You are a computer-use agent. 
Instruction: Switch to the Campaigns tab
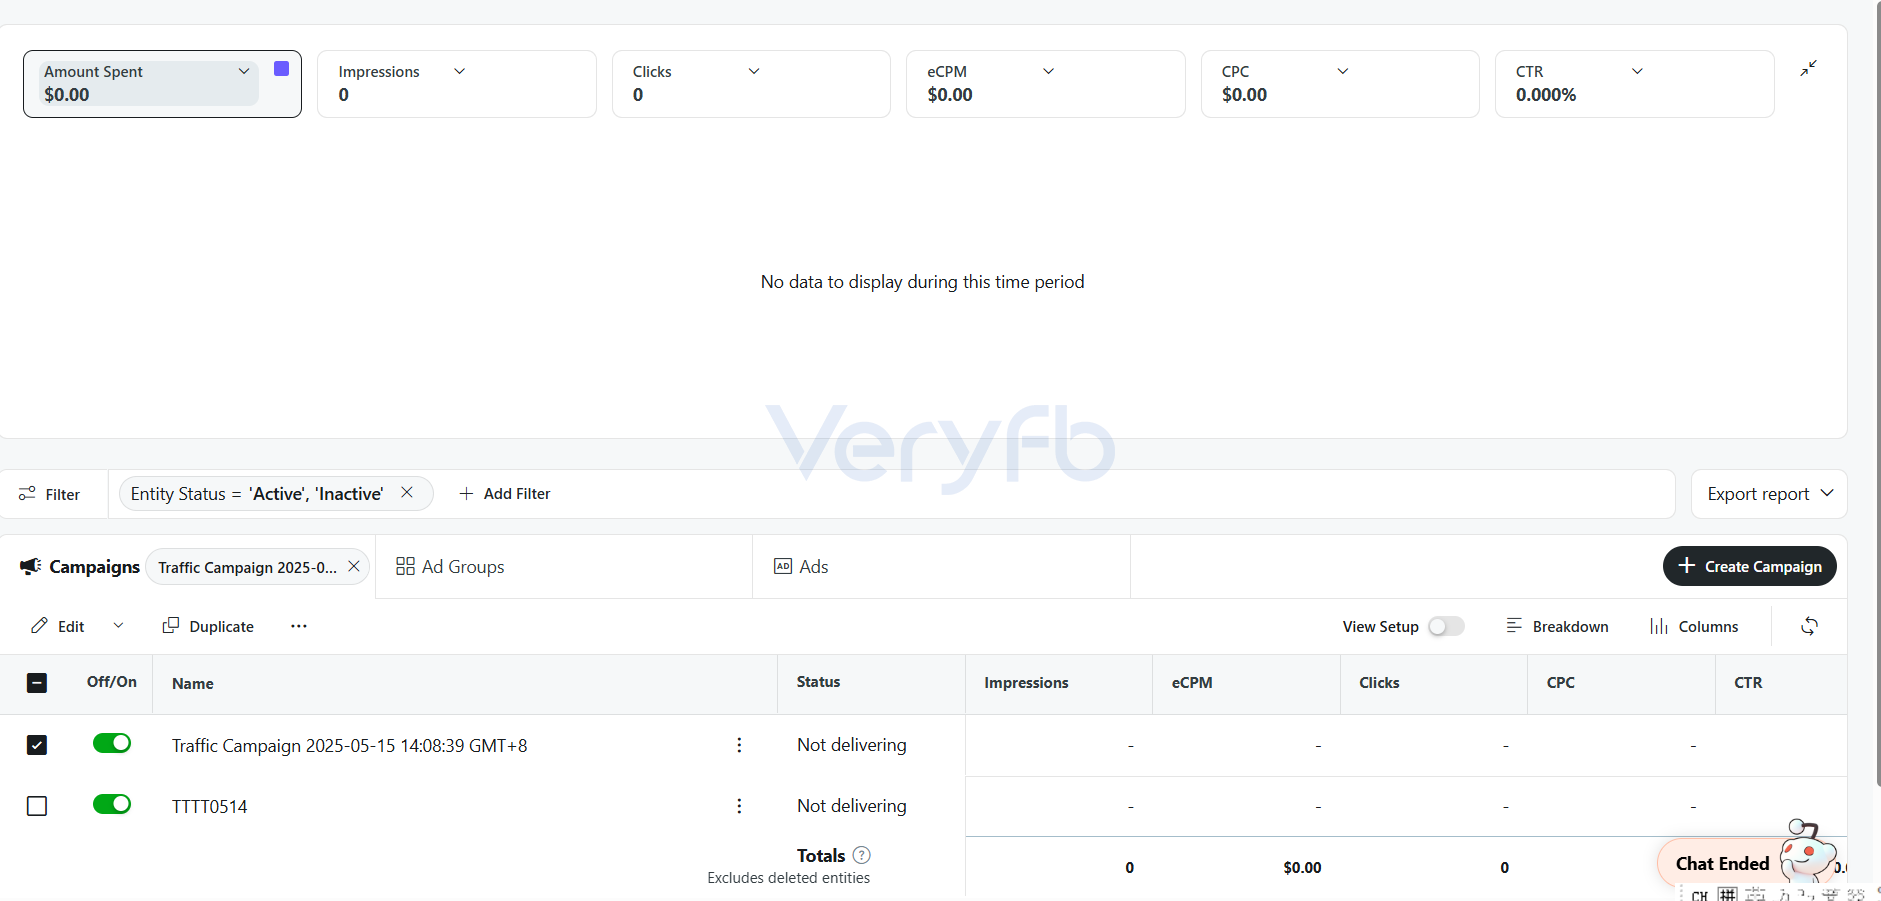pyautogui.click(x=80, y=567)
